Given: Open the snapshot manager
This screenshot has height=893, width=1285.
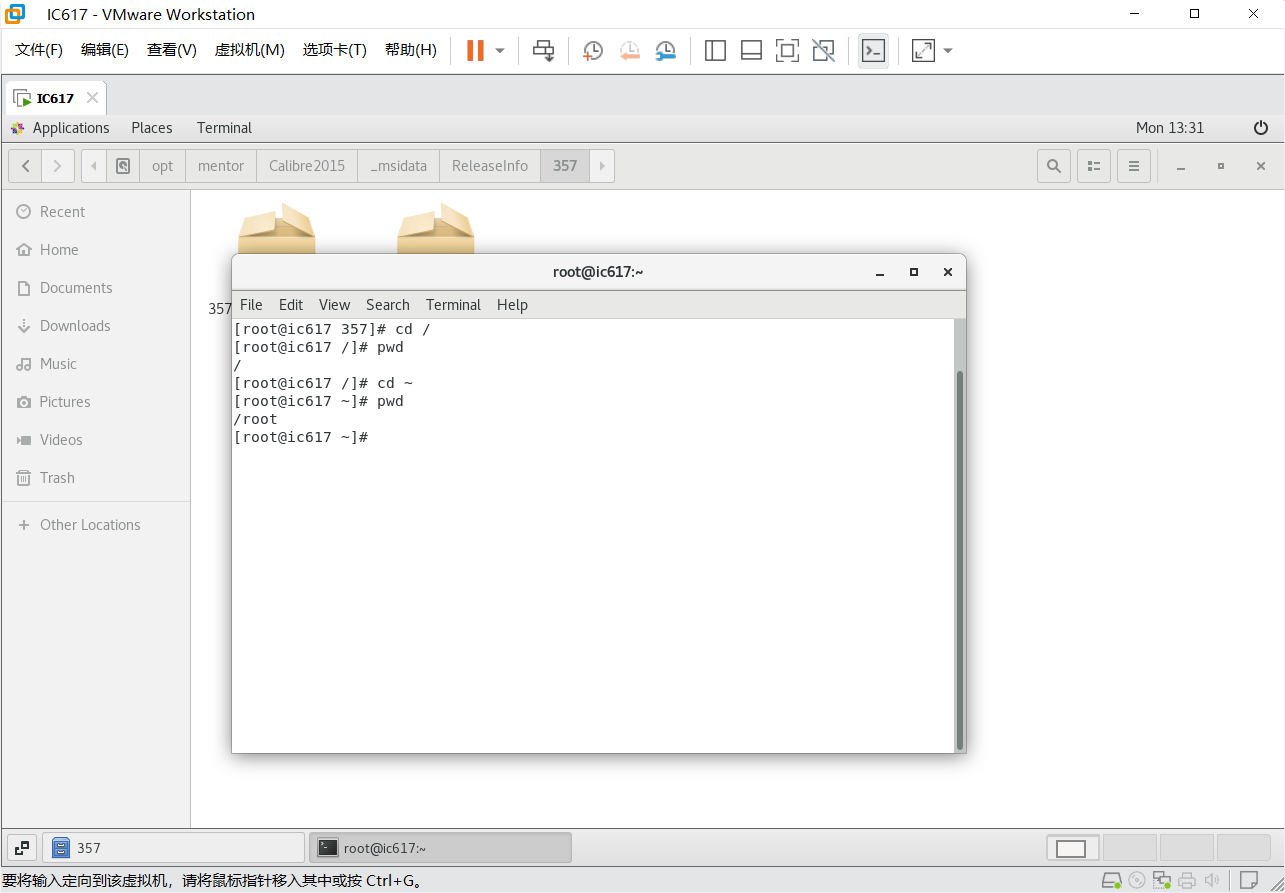Looking at the screenshot, I should coord(665,50).
